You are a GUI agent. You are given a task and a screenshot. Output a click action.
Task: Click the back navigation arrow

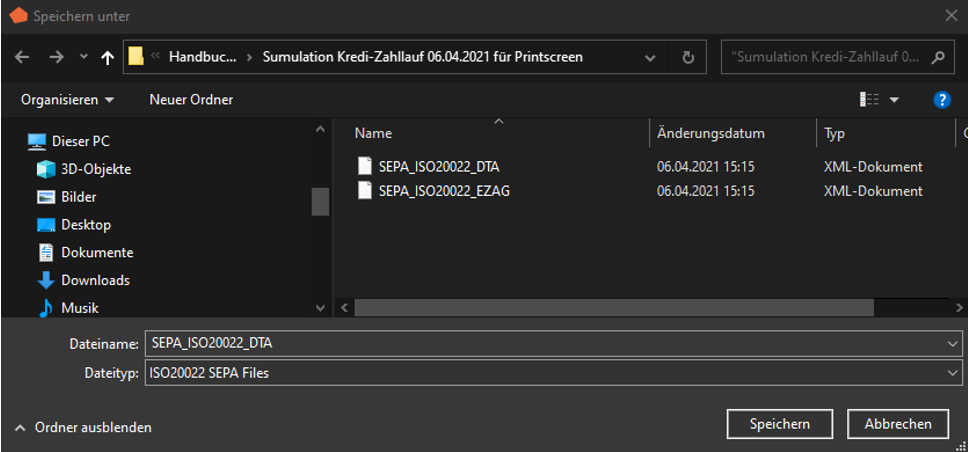(22, 58)
